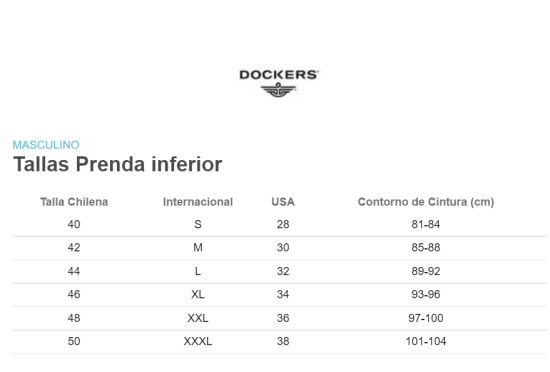Viewport: 550px width, 372px height.
Task: Click the XXXL size cell
Action: [198, 341]
